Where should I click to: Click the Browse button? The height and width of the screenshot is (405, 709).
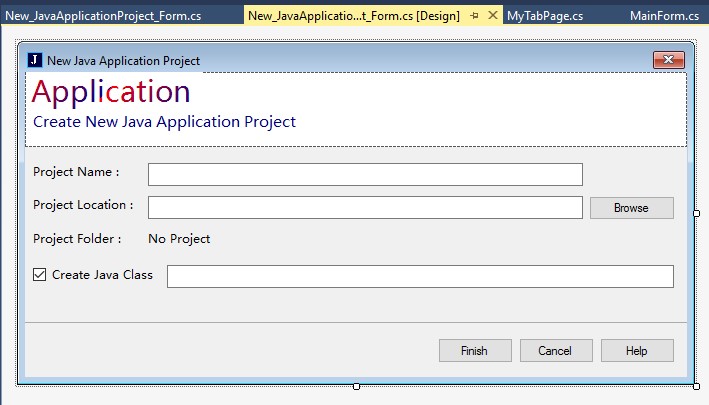tap(632, 208)
